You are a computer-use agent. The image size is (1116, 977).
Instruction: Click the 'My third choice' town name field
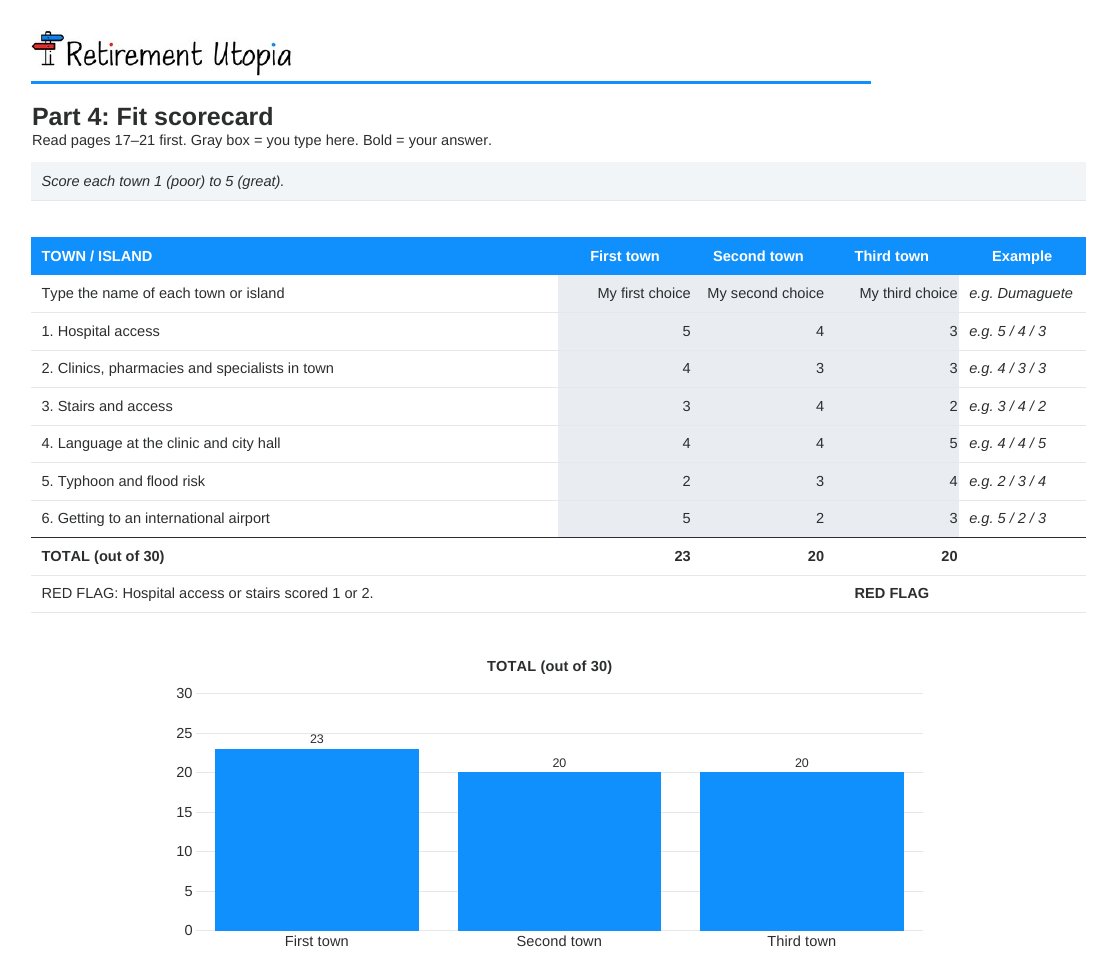pyautogui.click(x=892, y=293)
